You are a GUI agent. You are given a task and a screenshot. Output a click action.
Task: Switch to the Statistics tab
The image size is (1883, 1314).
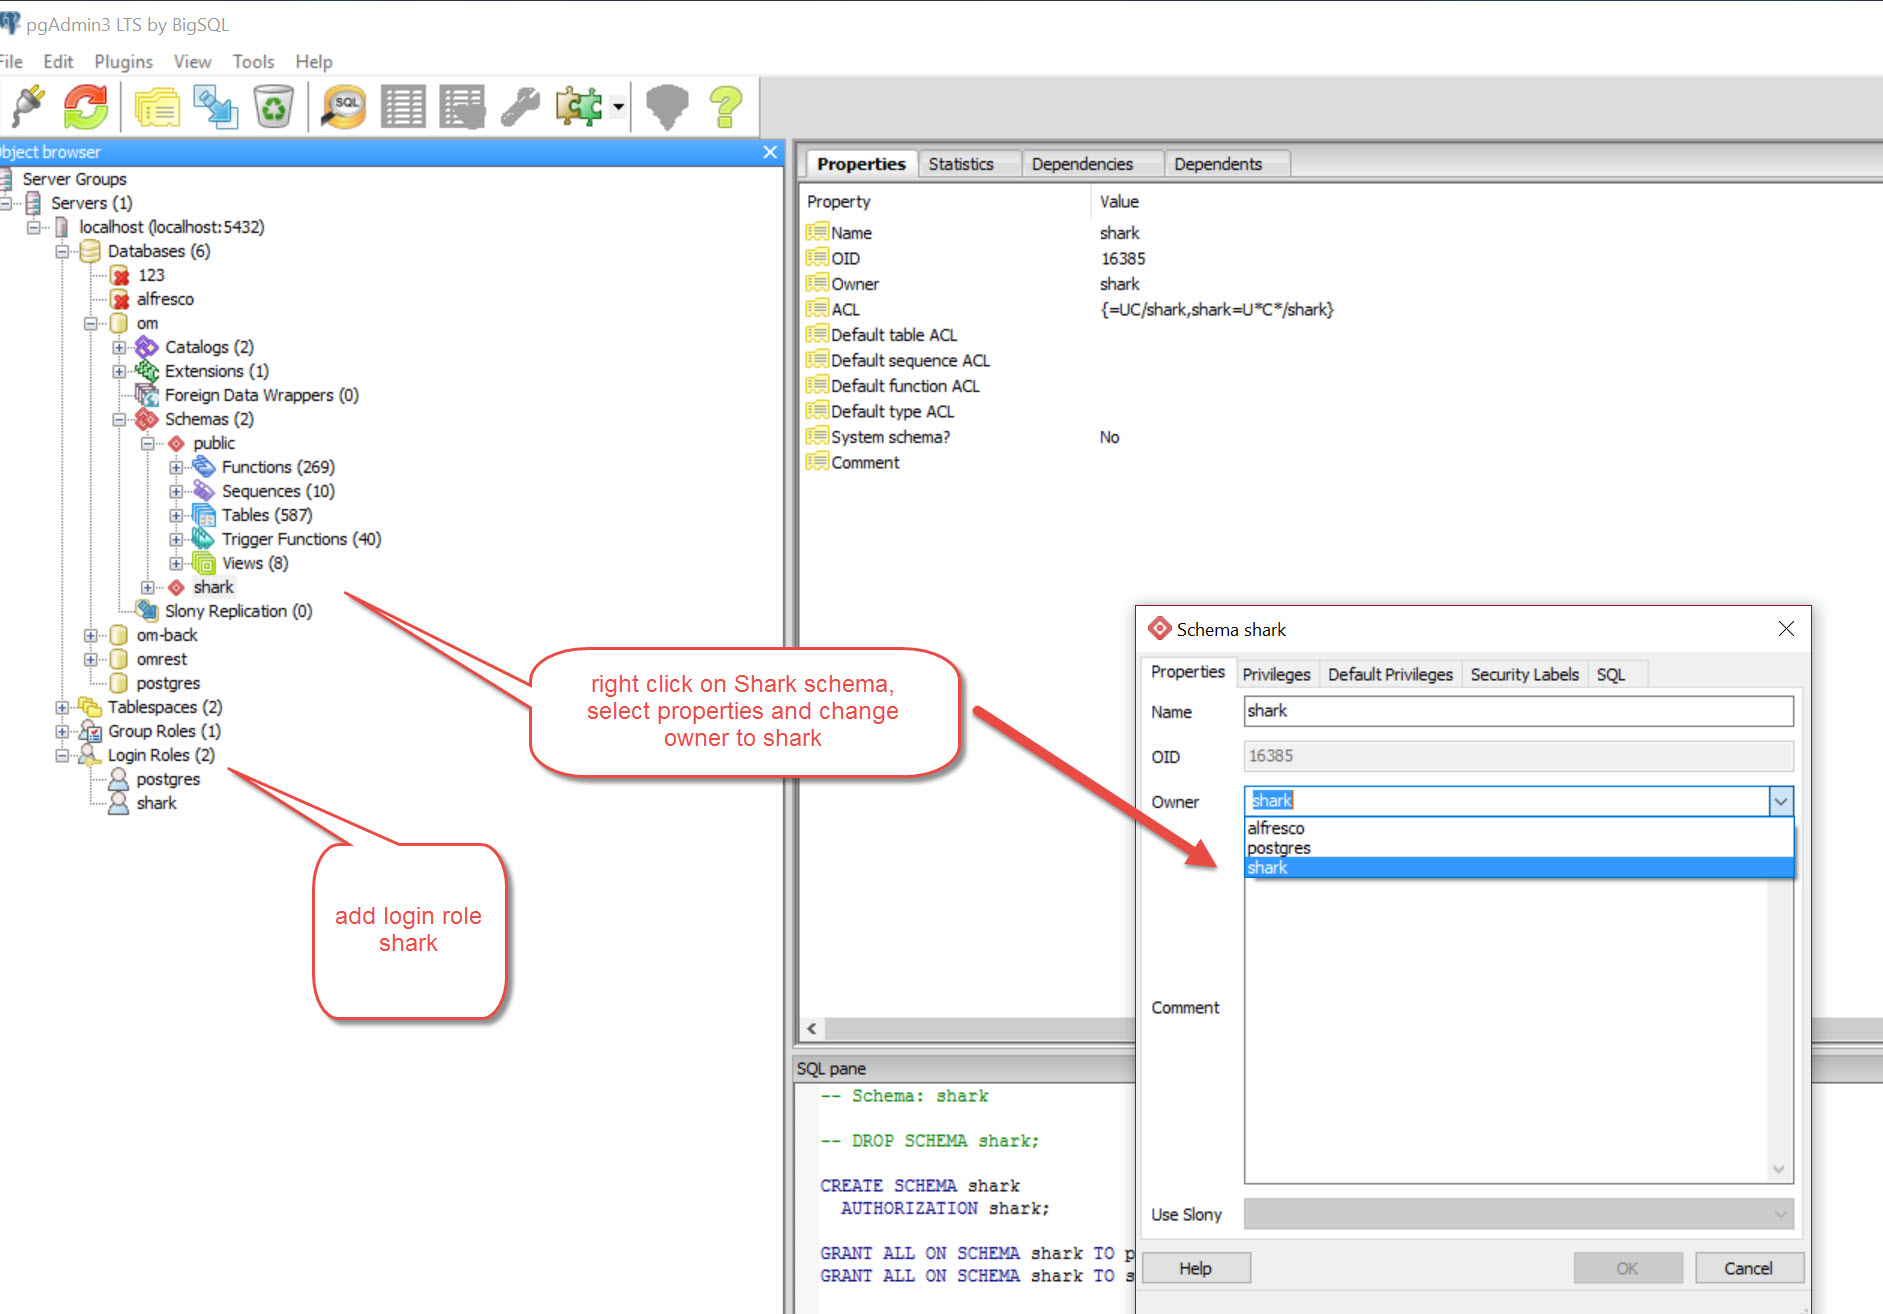960,164
